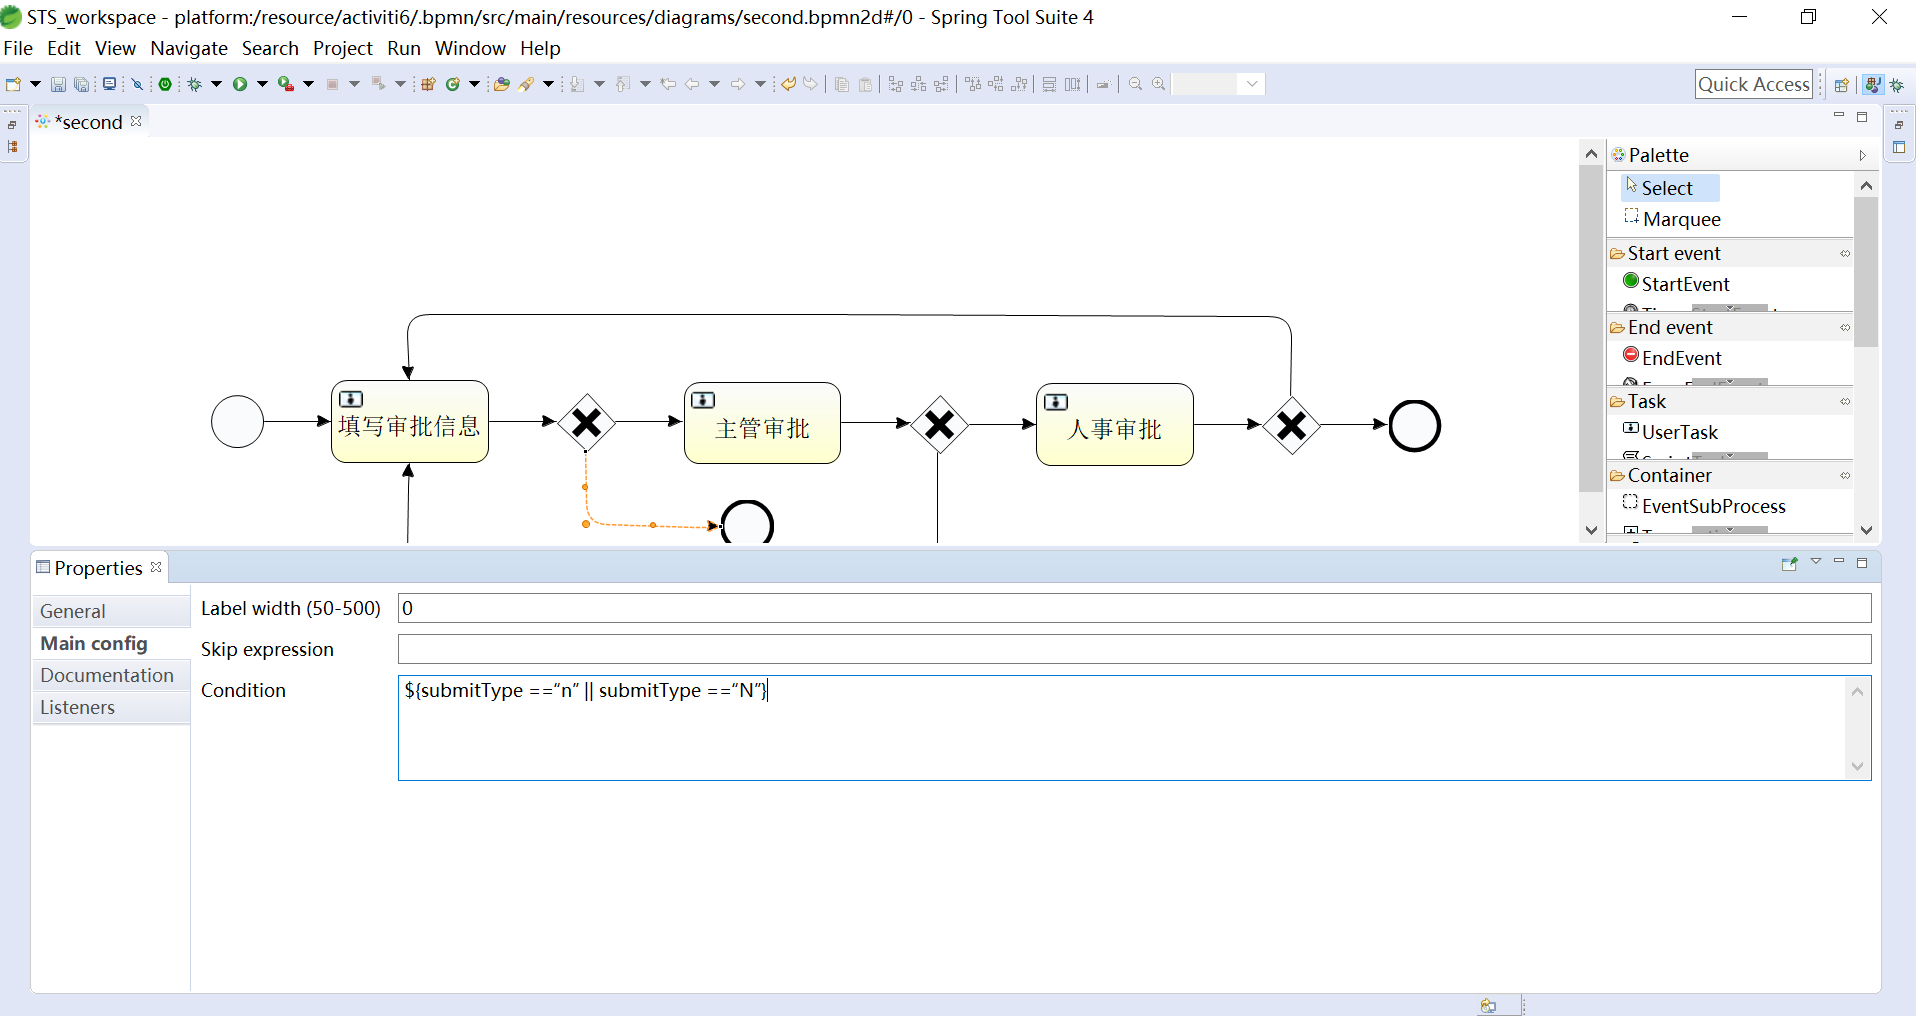Switch to the Listeners properties tab
Image resolution: width=1916 pixels, height=1016 pixels.
click(x=111, y=707)
